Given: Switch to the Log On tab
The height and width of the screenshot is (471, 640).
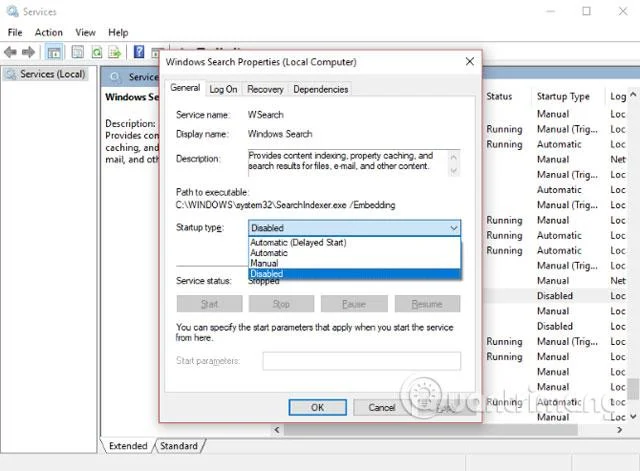Looking at the screenshot, I should coord(223,89).
